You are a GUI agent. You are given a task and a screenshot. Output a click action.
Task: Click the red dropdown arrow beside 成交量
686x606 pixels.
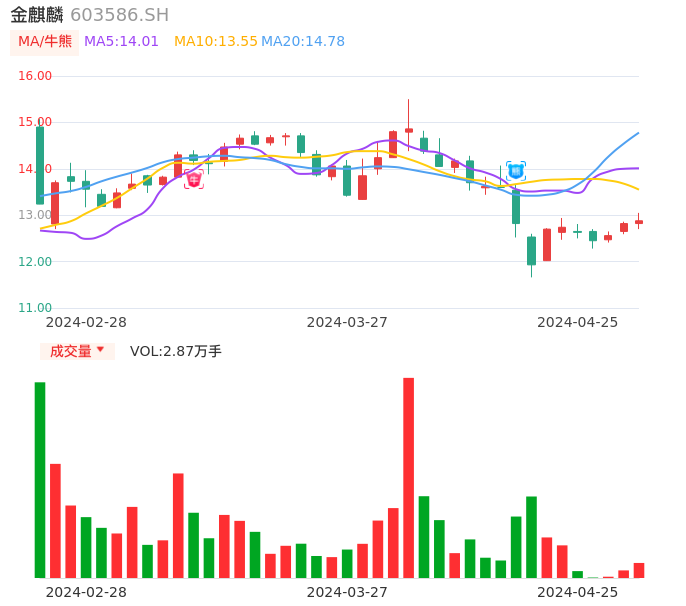[100, 351]
